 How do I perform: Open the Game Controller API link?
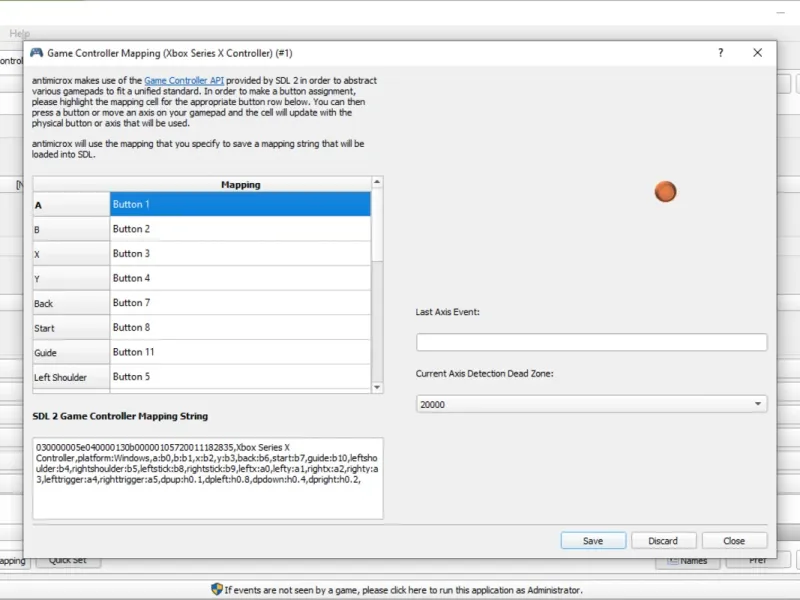click(184, 80)
